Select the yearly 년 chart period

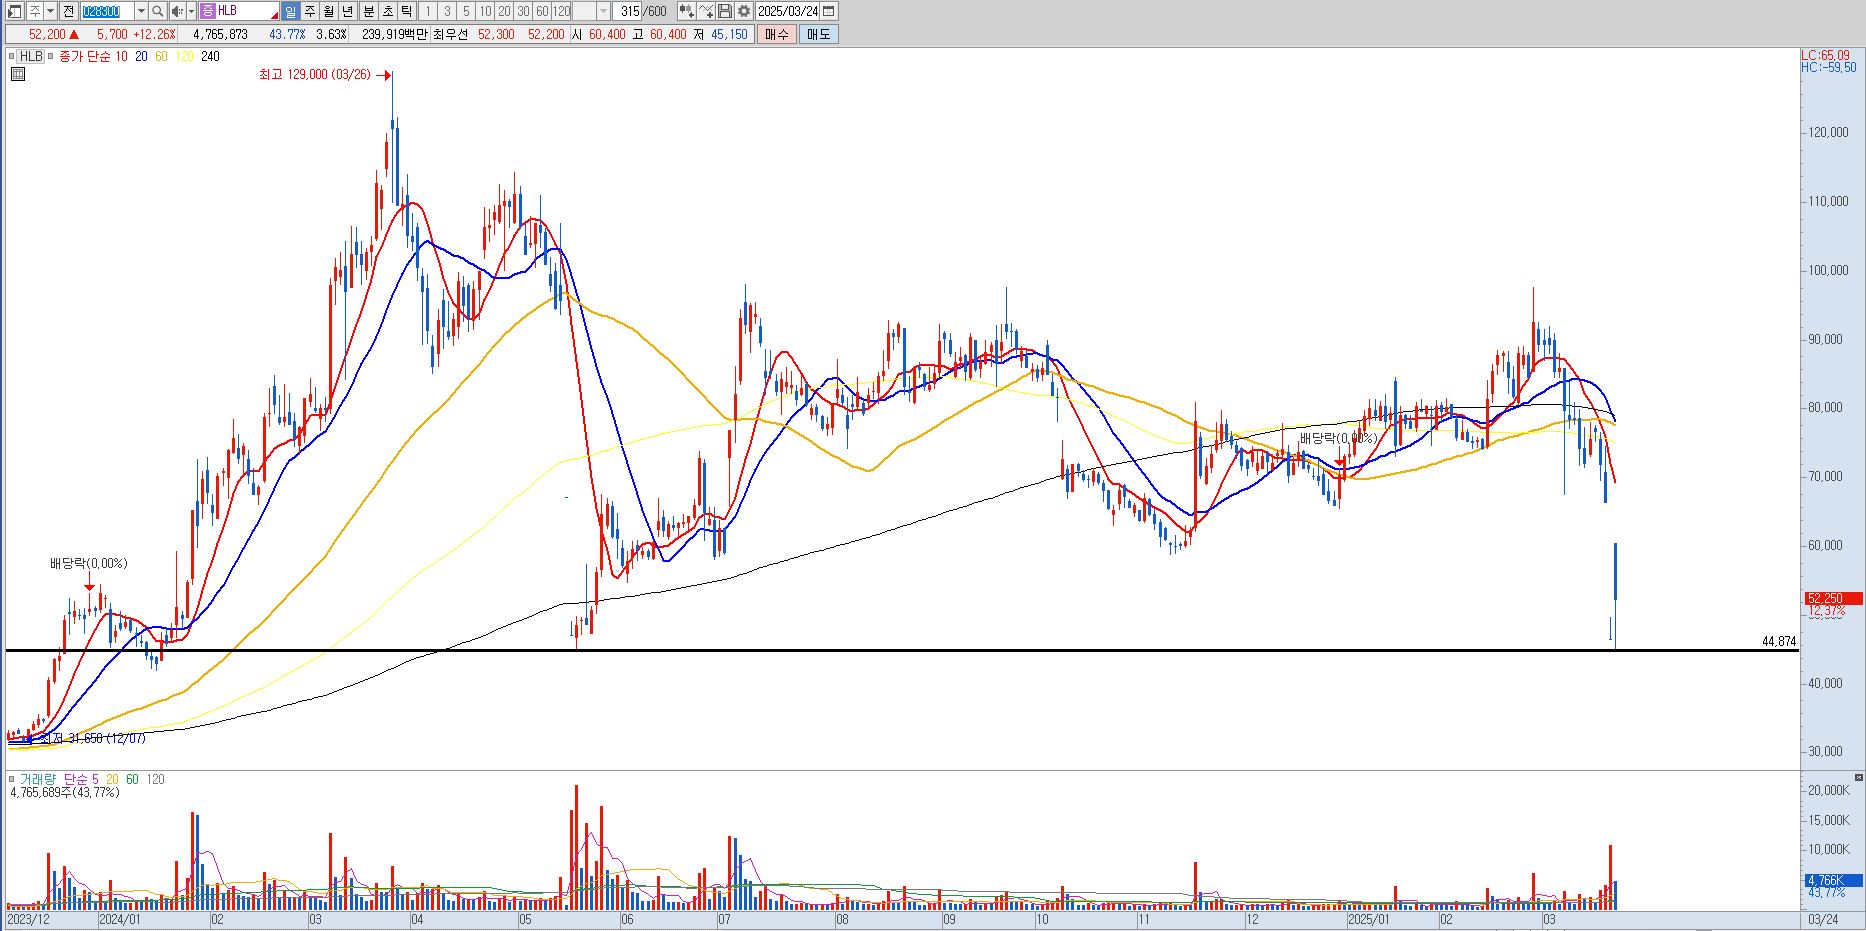click(347, 11)
